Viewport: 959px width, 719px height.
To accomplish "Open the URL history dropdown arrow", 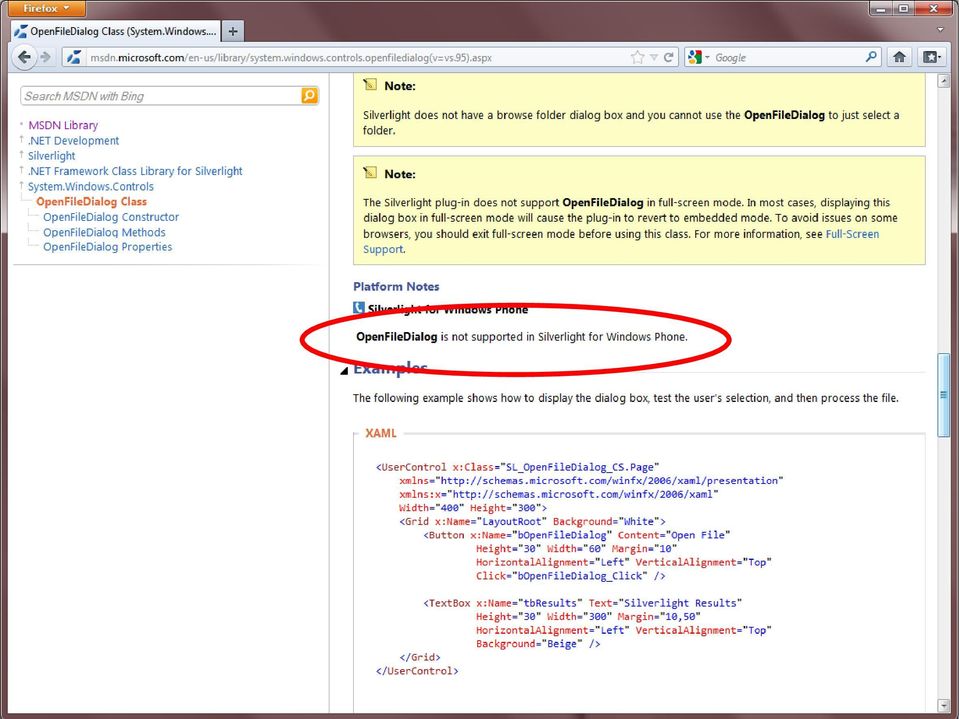I will pyautogui.click(x=654, y=57).
